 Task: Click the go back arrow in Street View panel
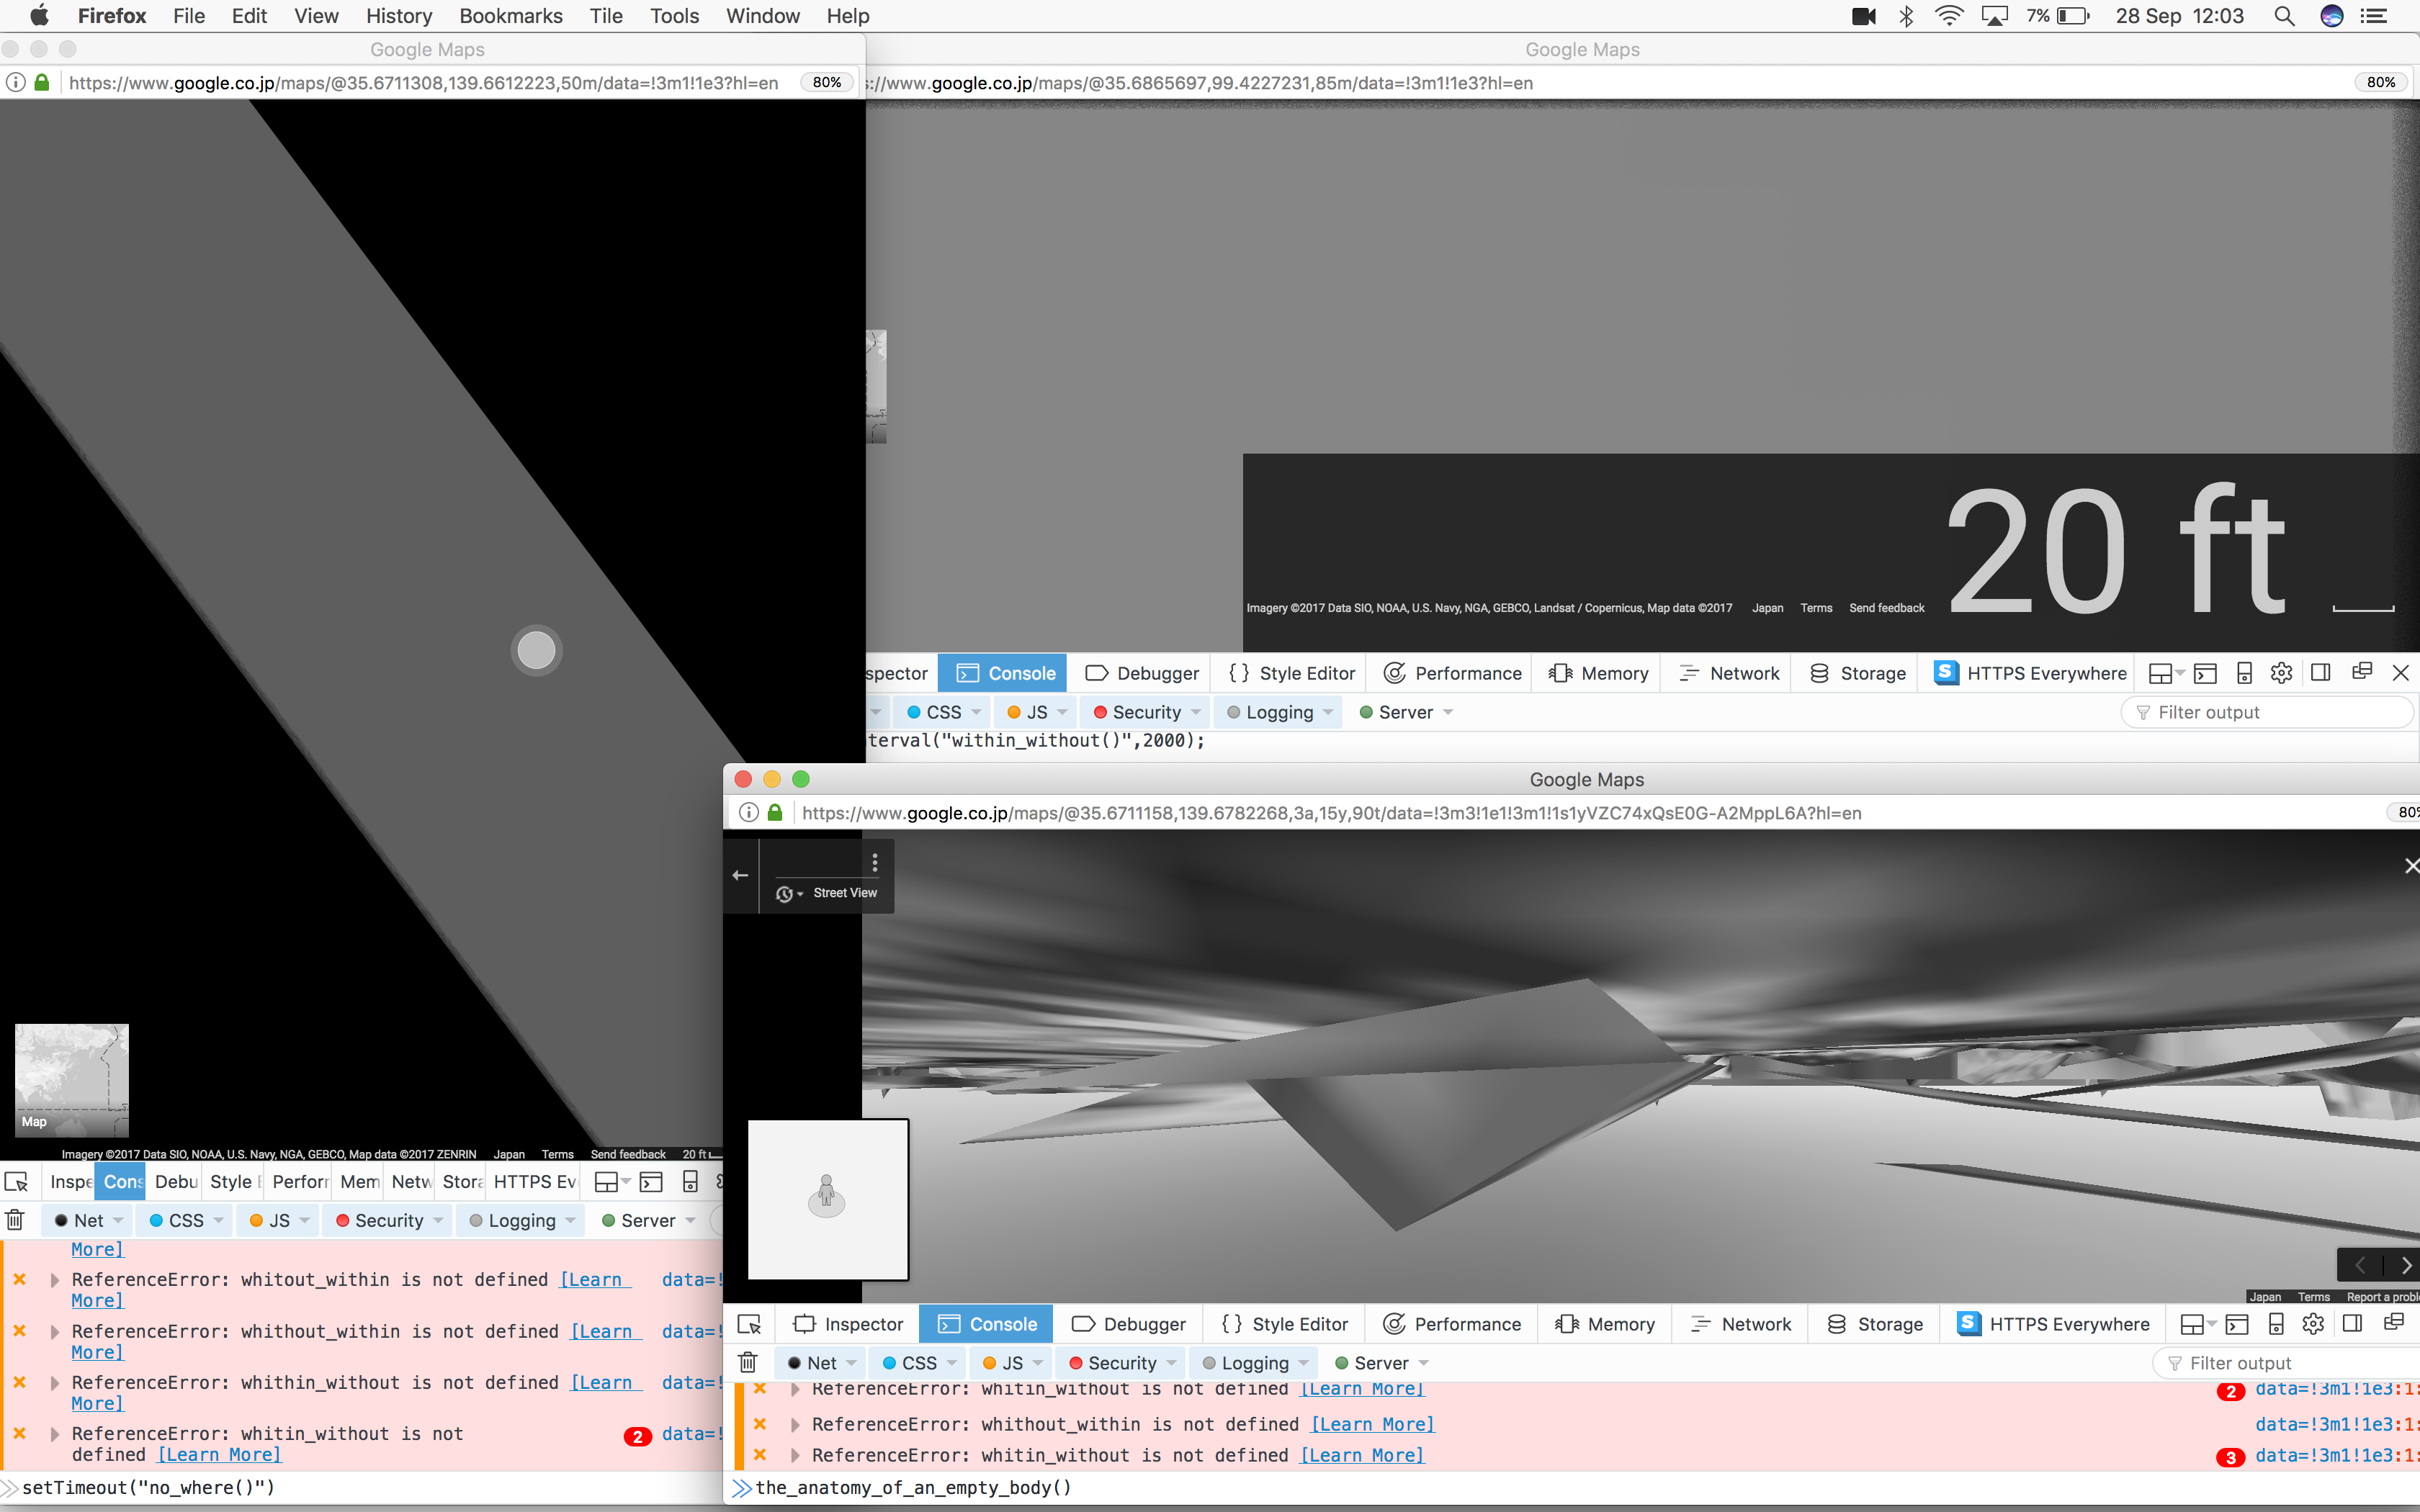point(740,875)
